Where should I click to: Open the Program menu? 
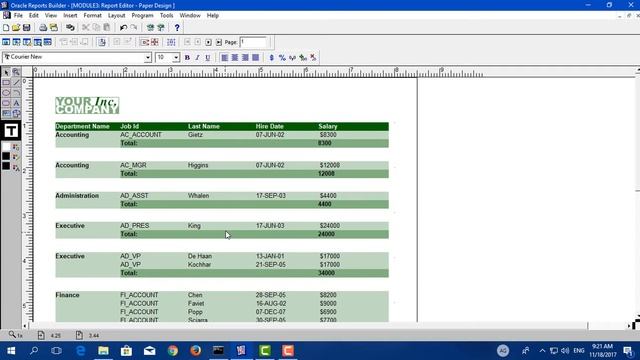(142, 16)
